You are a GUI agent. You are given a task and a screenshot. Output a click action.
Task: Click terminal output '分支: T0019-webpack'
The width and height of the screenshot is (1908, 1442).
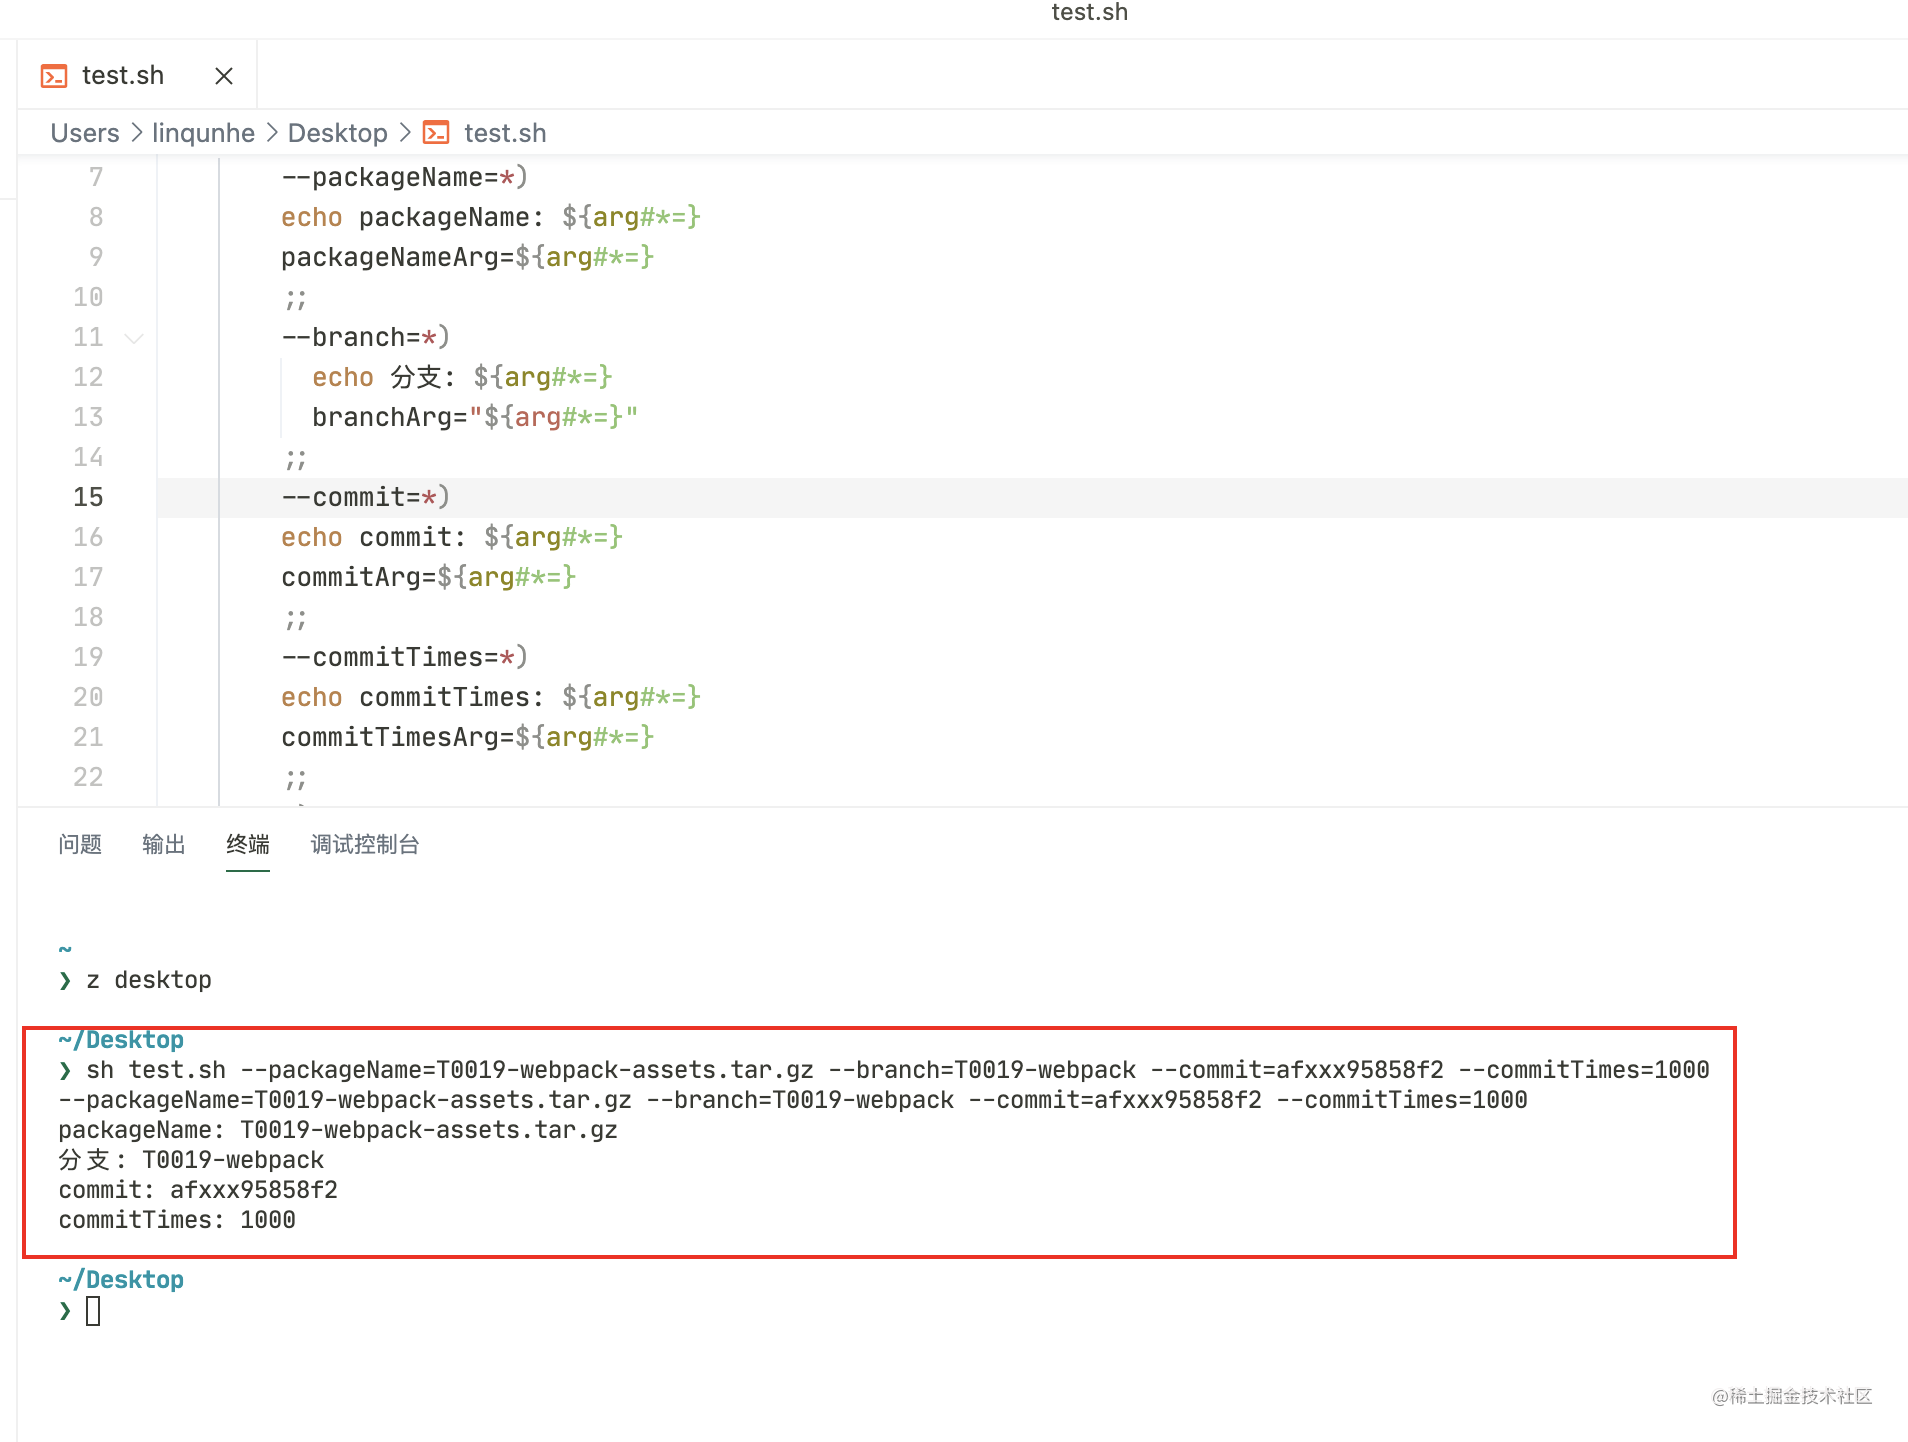191,1160
